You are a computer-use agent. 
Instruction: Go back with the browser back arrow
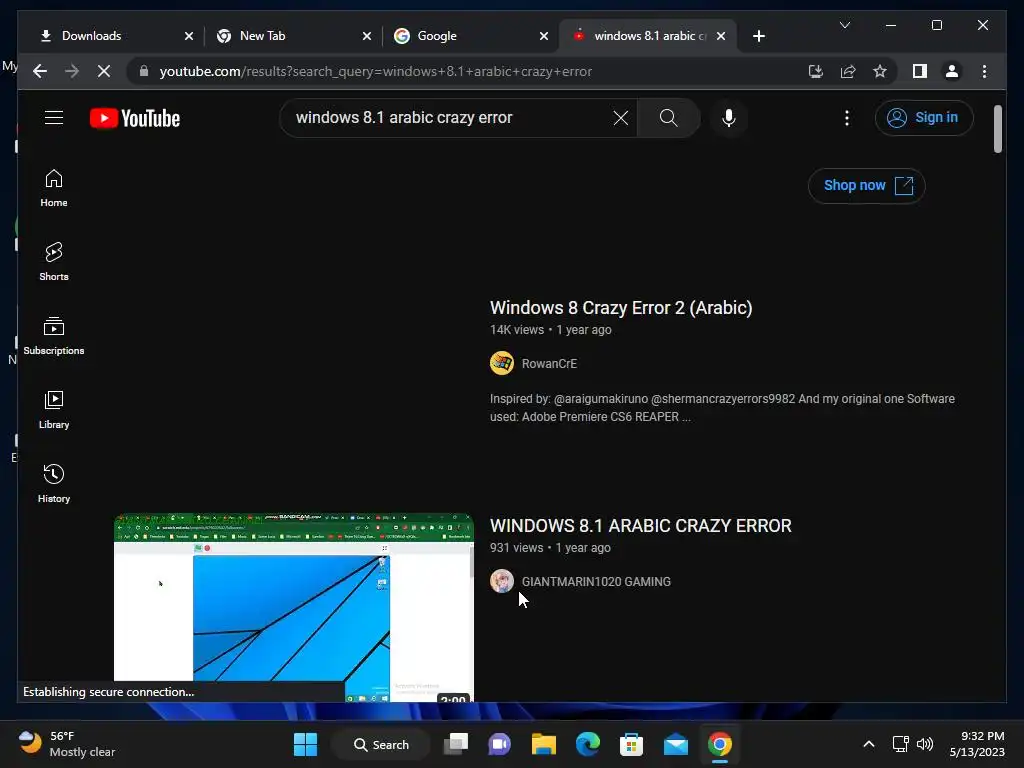pyautogui.click(x=40, y=71)
